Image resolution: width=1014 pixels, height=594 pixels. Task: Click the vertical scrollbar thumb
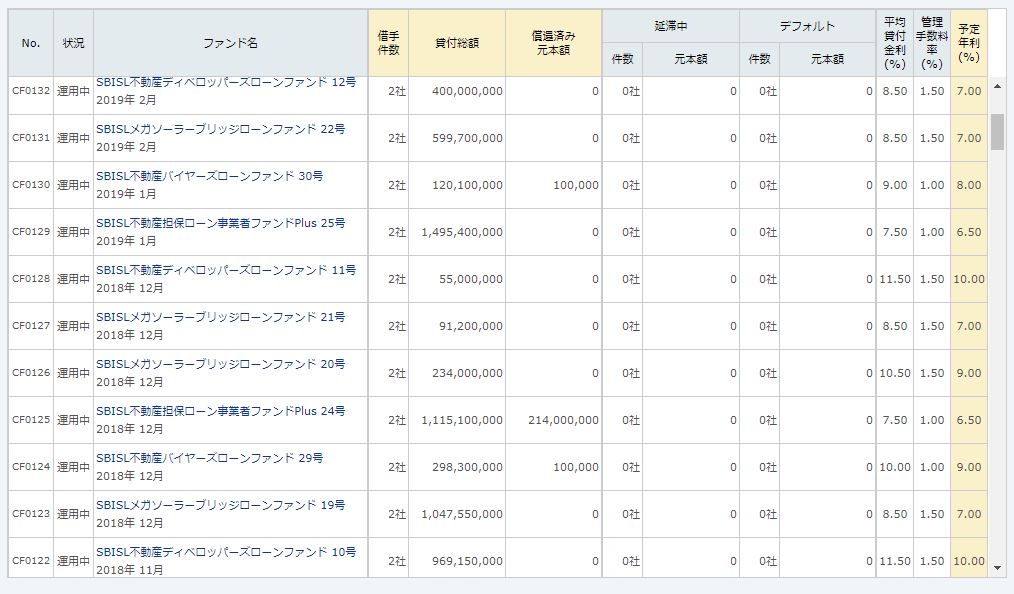point(997,132)
